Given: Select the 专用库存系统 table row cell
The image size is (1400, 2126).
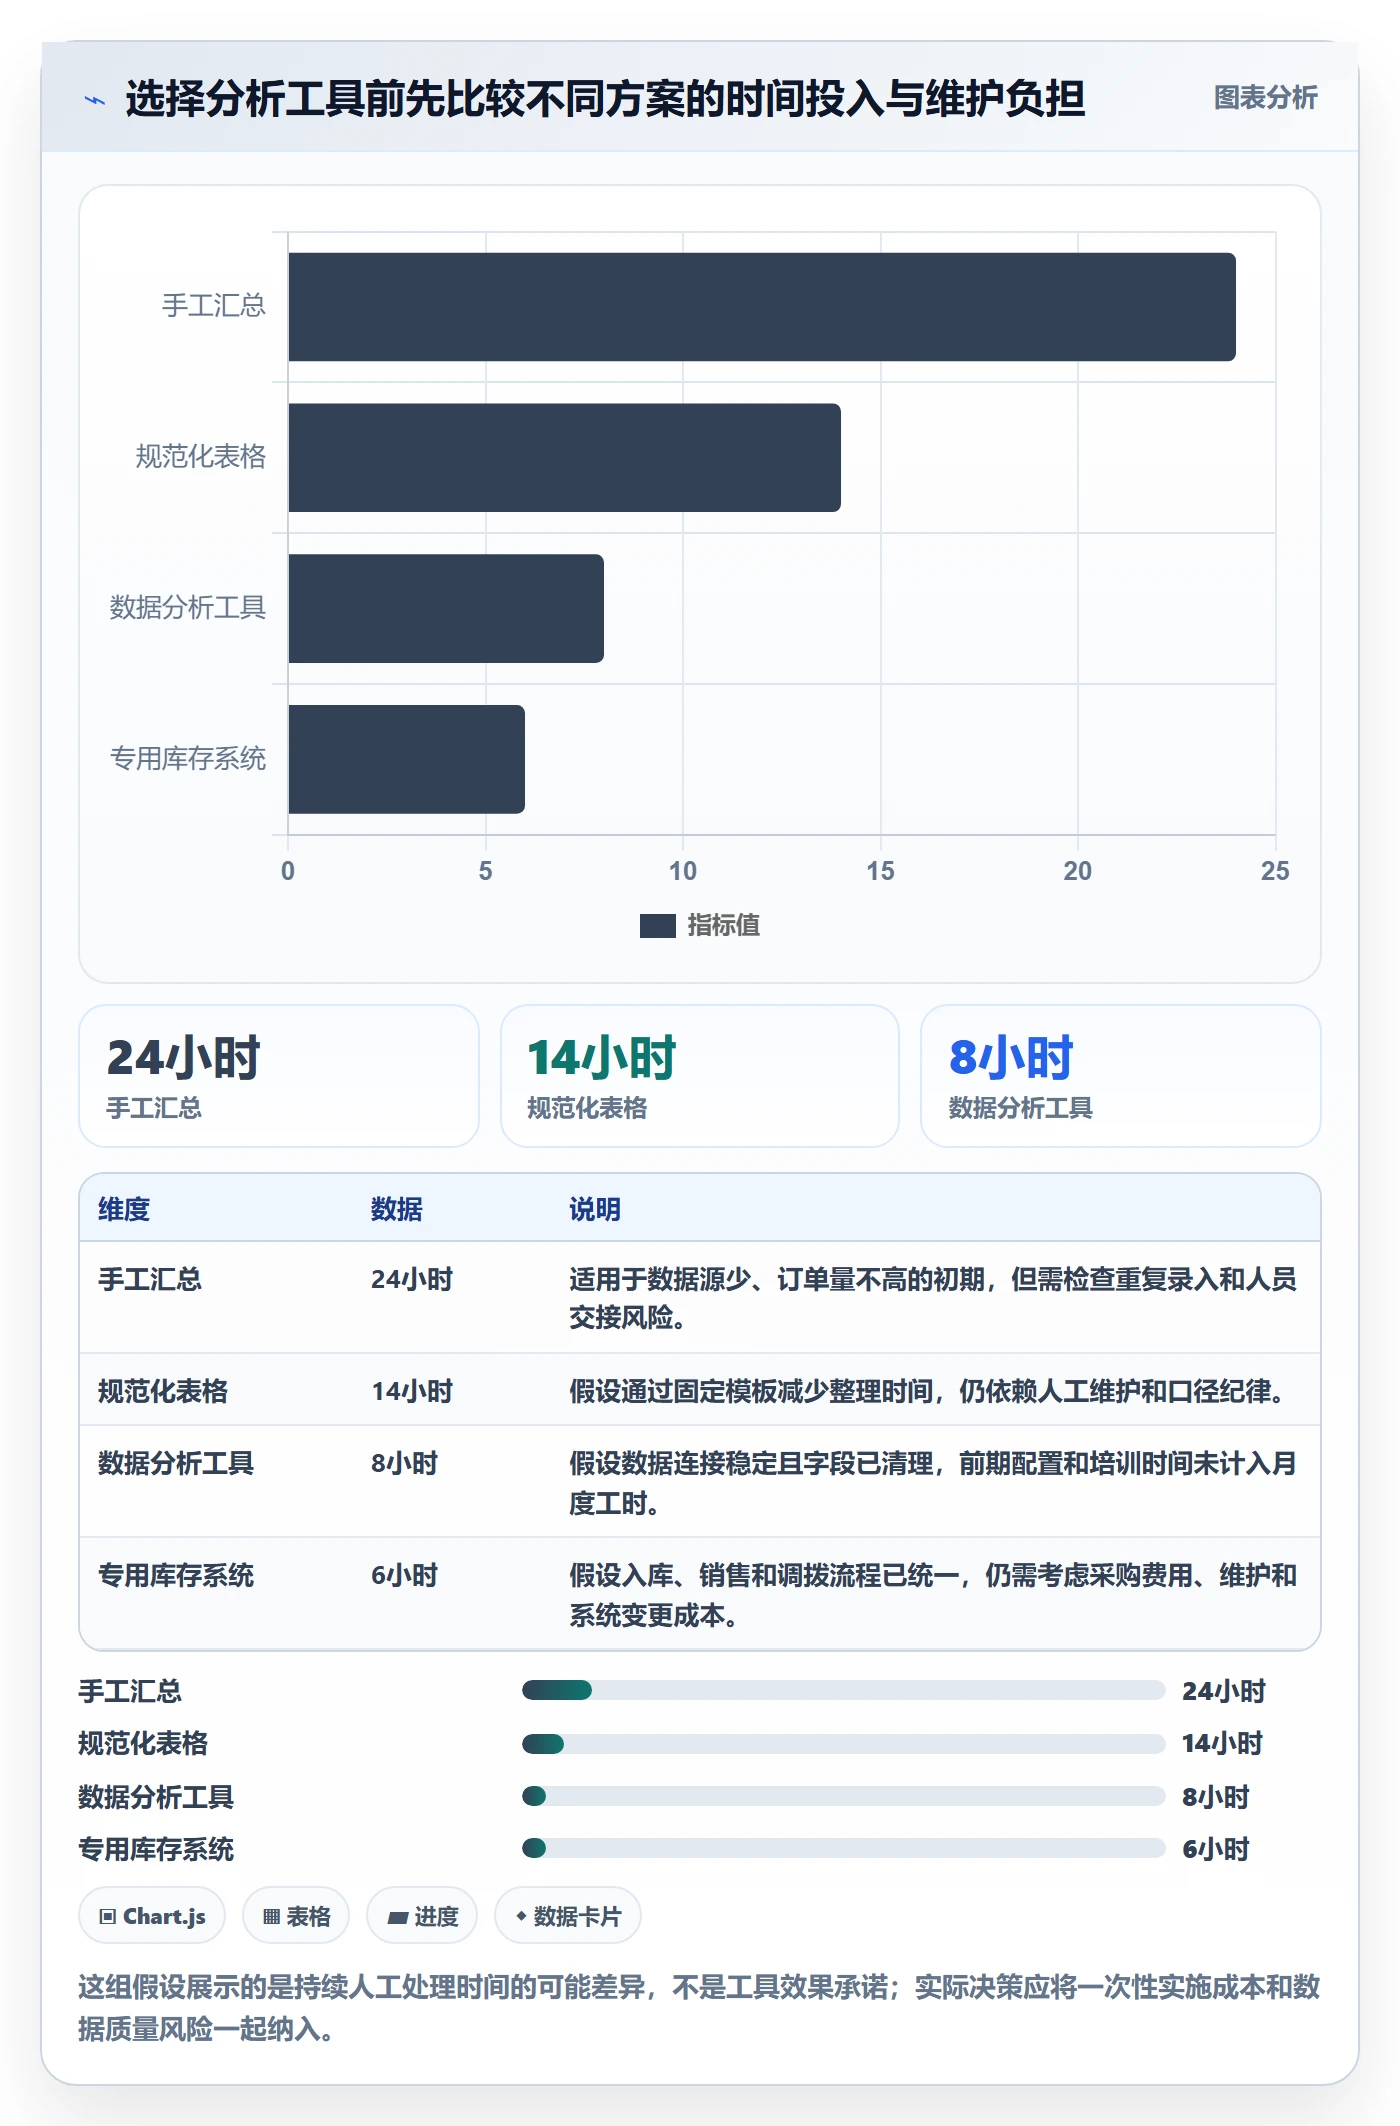Looking at the screenshot, I should point(176,1575).
